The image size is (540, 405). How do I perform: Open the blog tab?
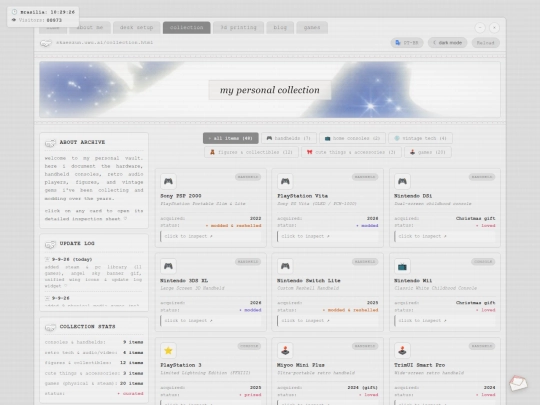(280, 28)
